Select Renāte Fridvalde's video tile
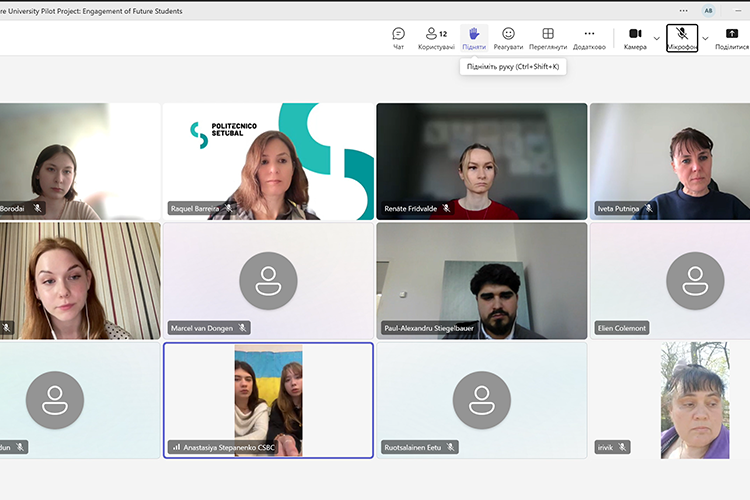The image size is (750, 500). click(x=481, y=160)
